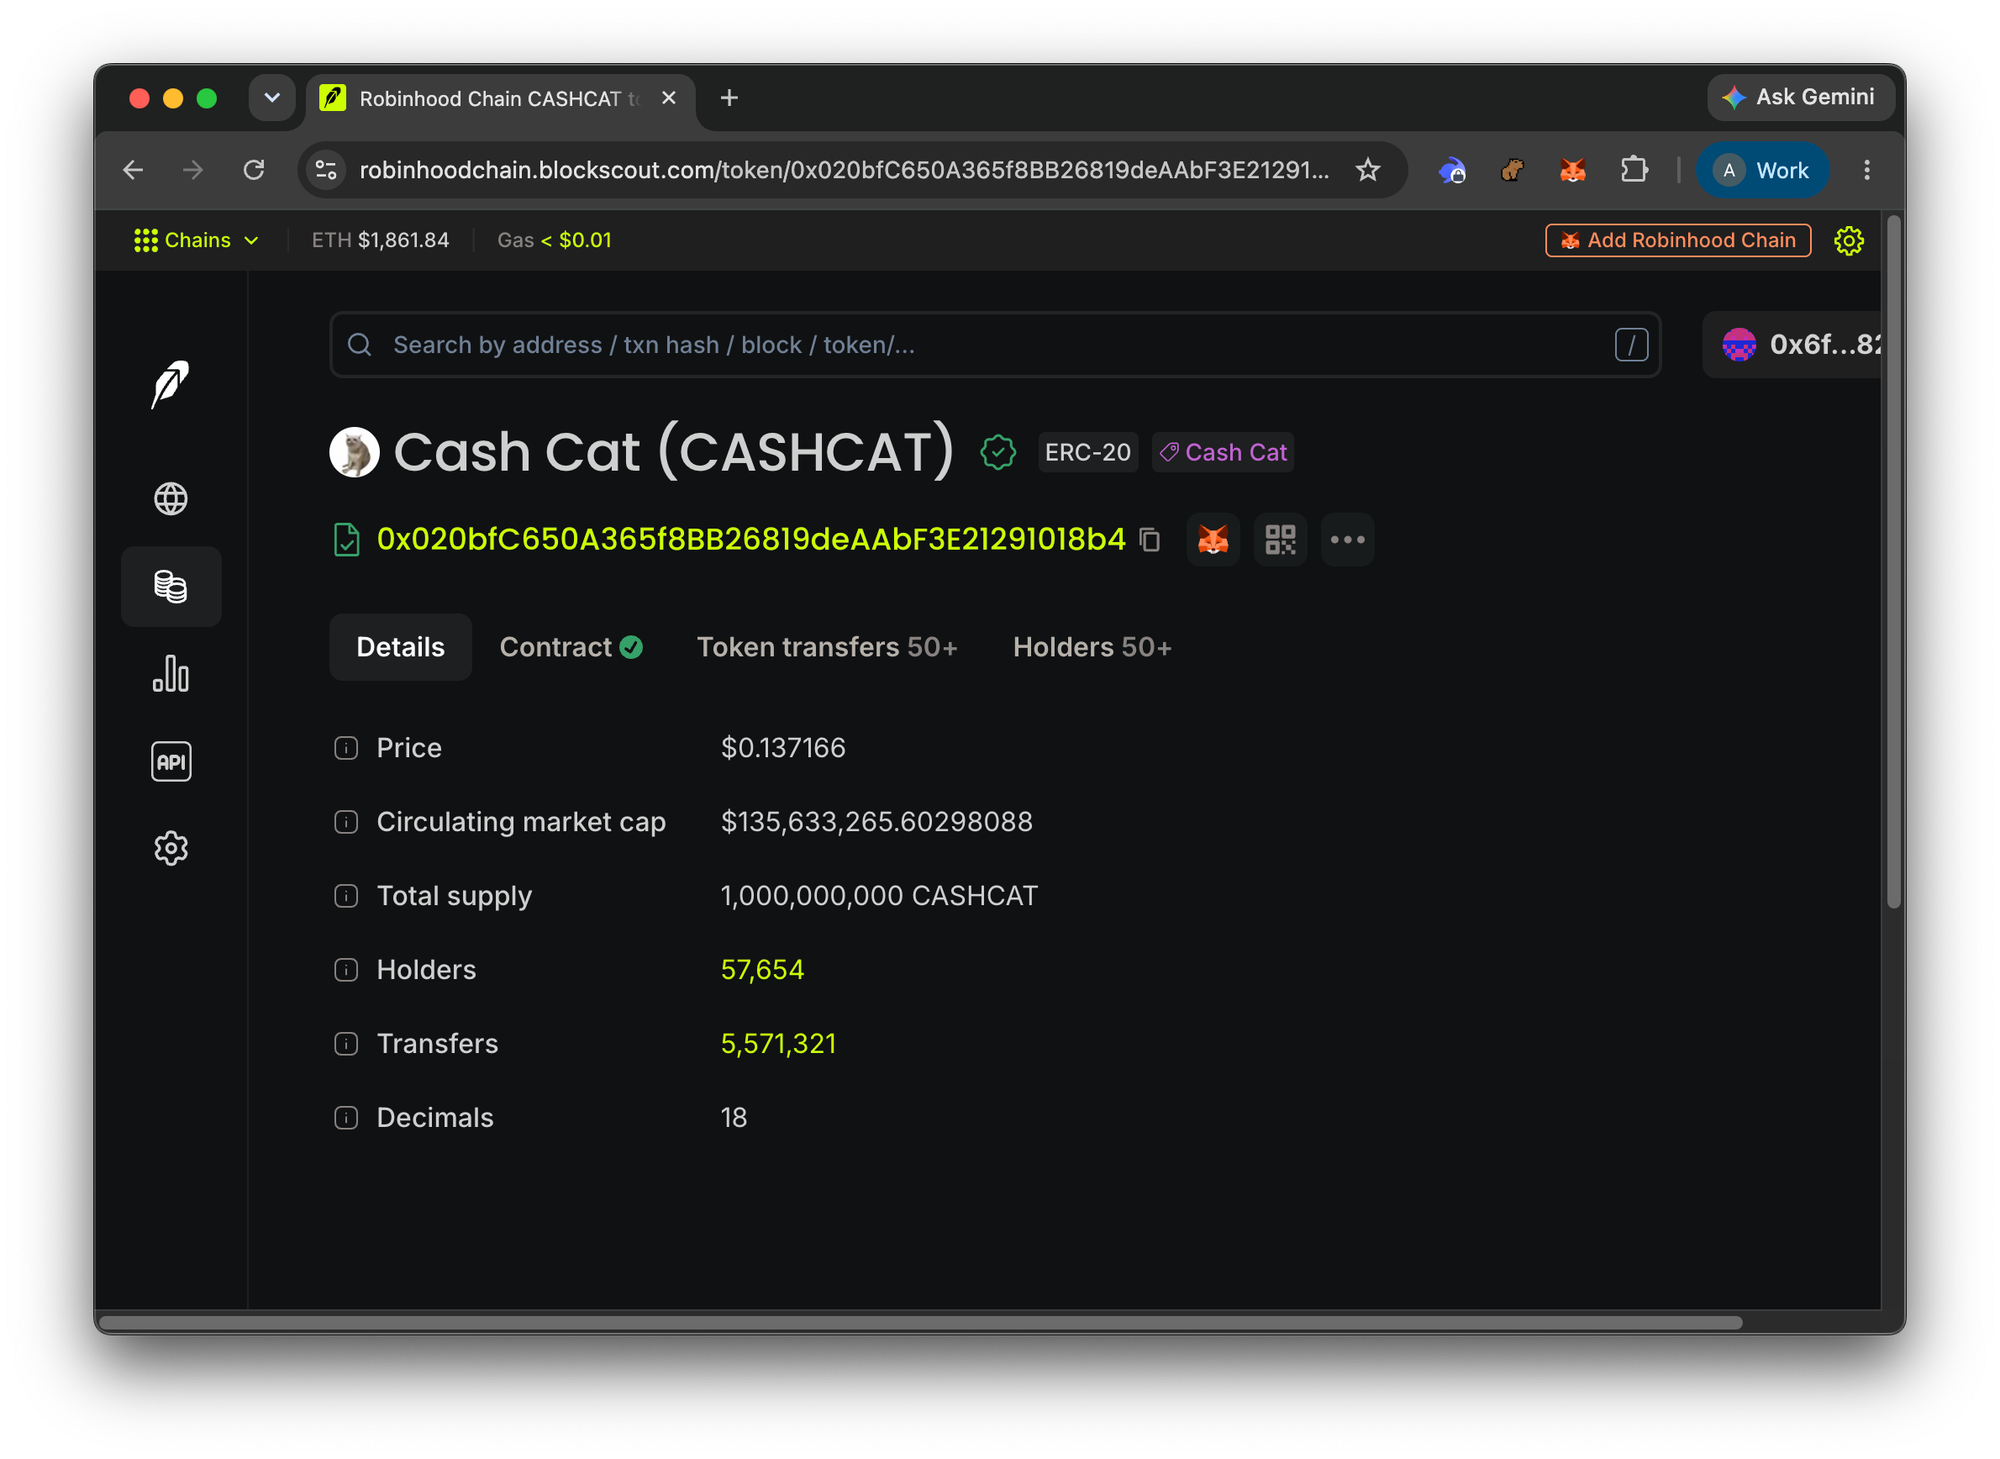Open the wallet account 0x6f menu
This screenshot has height=1459, width=2000.
tap(1792, 345)
